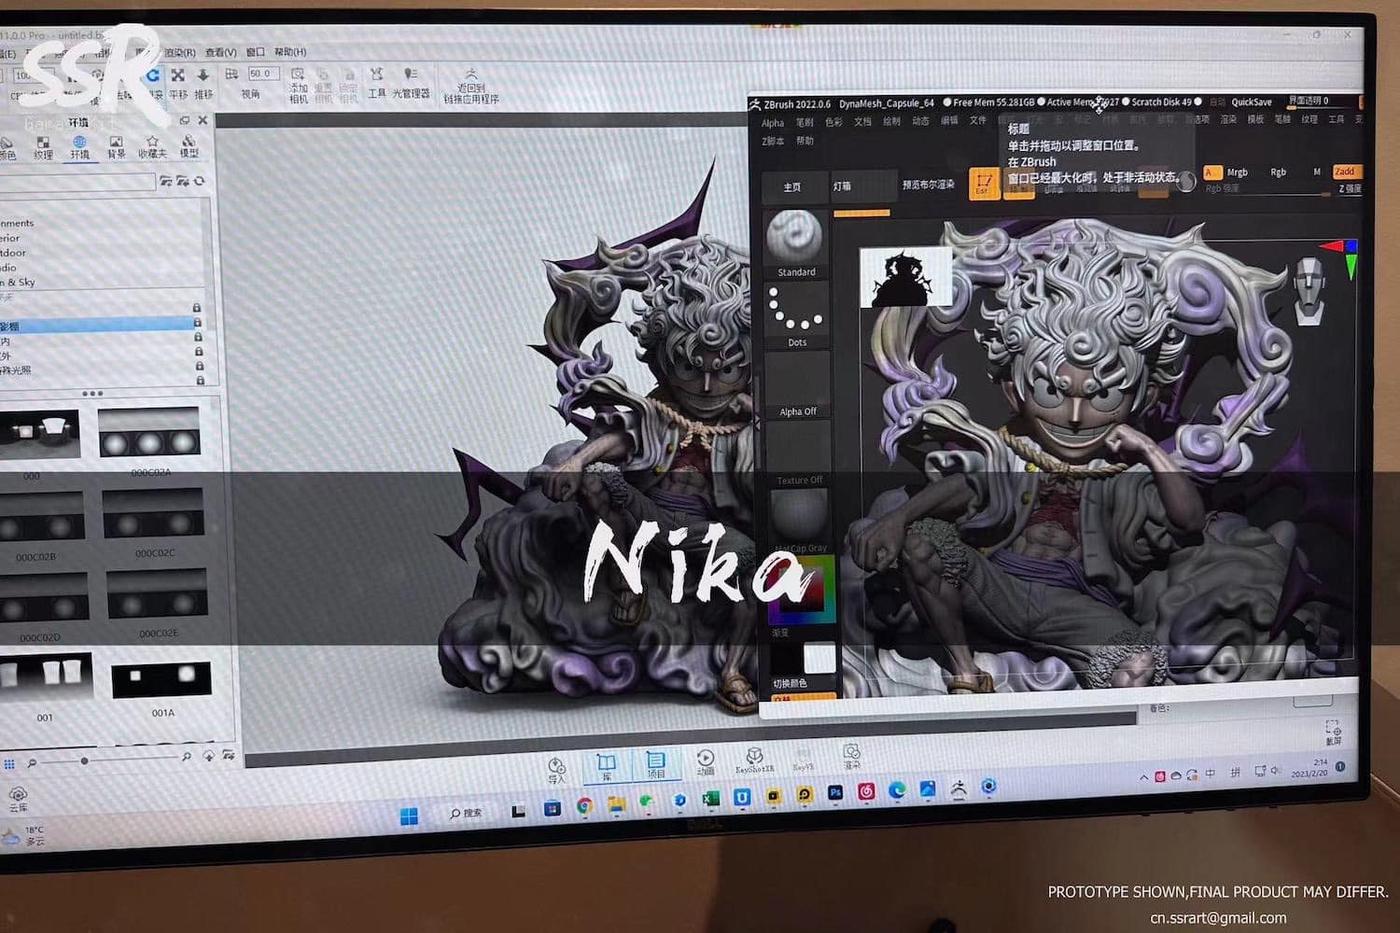
Task: Open the Alpha Off selector in ZBrush
Action: (798, 385)
